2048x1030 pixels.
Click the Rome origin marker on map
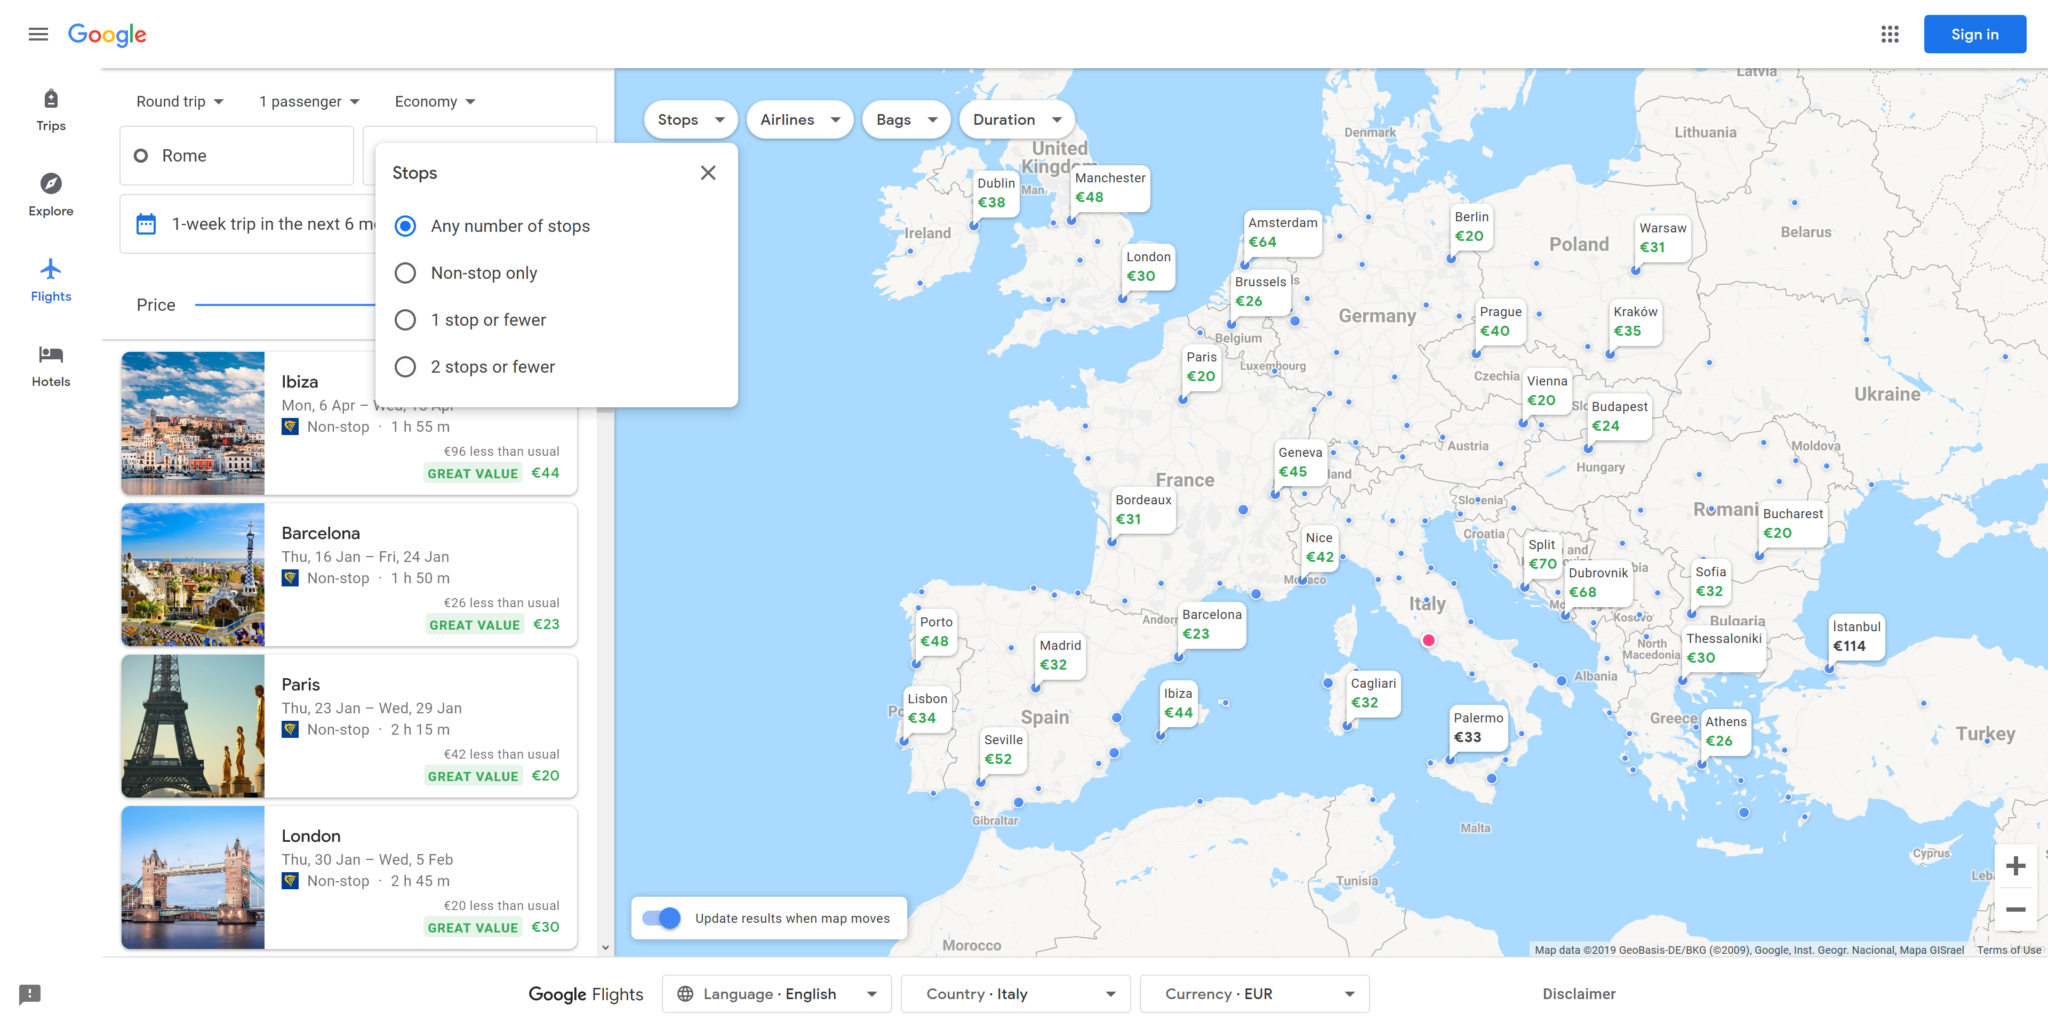click(1428, 640)
